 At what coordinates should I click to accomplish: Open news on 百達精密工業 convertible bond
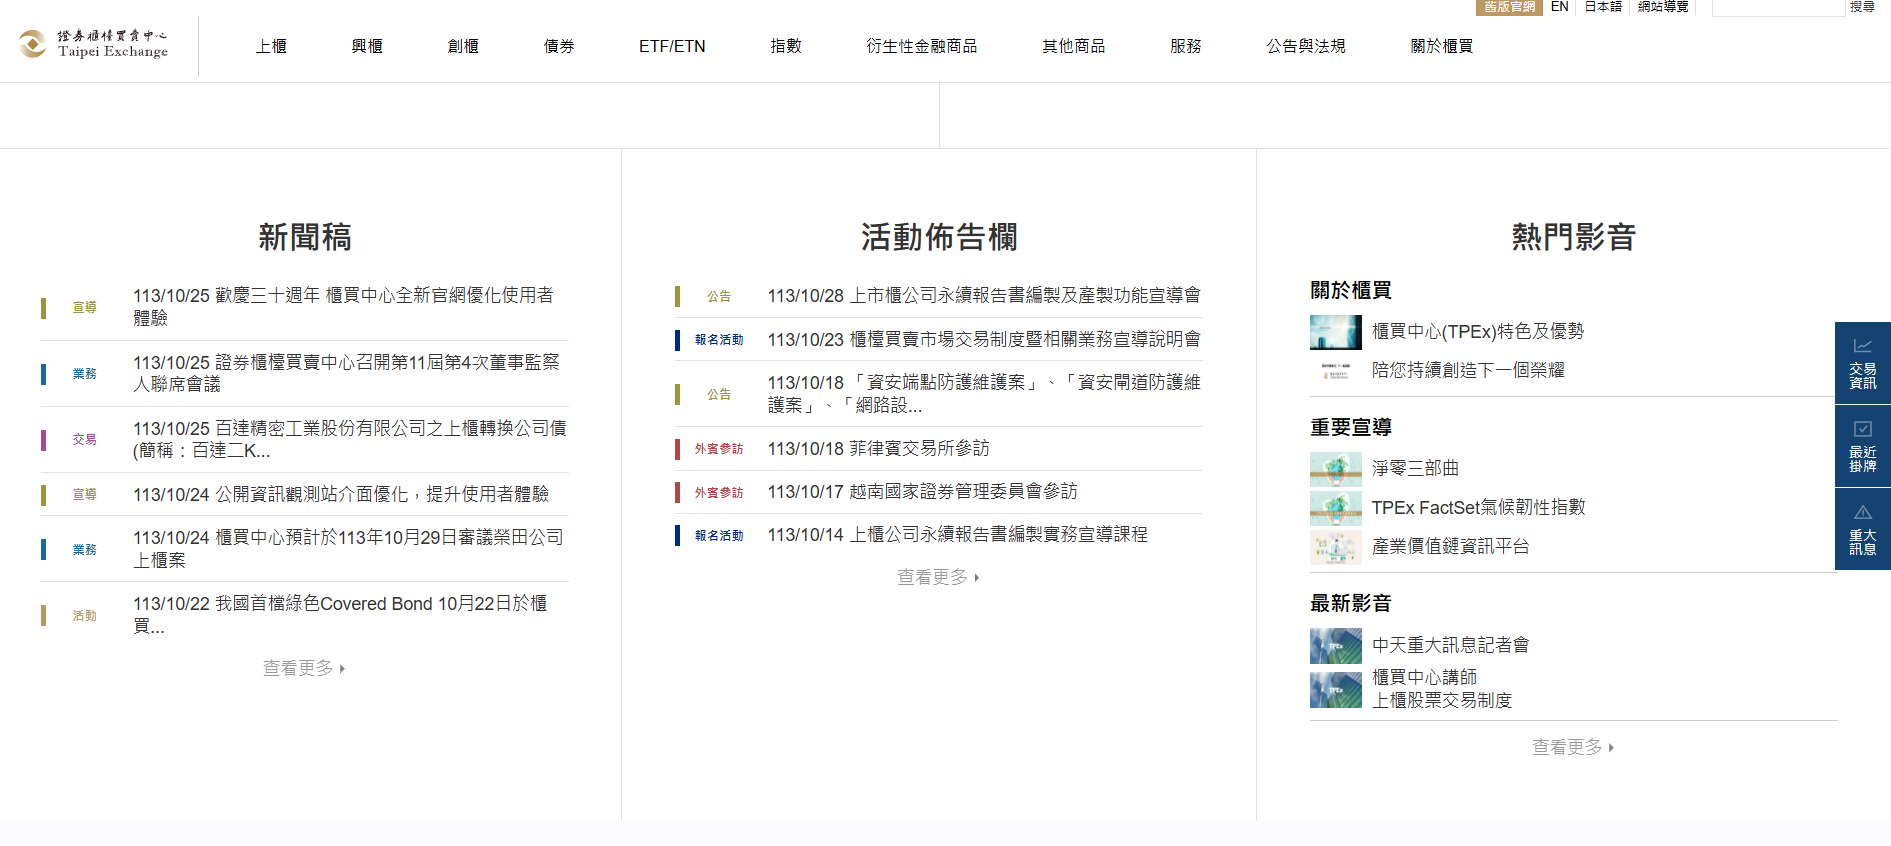pyautogui.click(x=350, y=439)
